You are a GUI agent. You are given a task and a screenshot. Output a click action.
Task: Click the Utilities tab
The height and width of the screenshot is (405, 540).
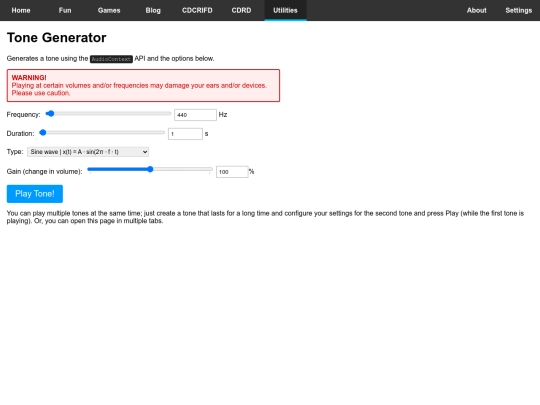(x=285, y=10)
